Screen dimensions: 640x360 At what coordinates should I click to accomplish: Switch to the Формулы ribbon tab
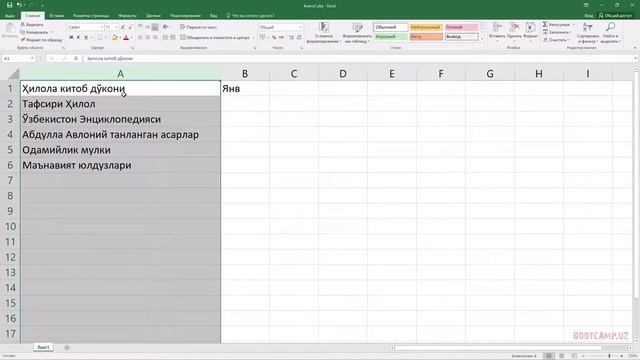click(127, 16)
